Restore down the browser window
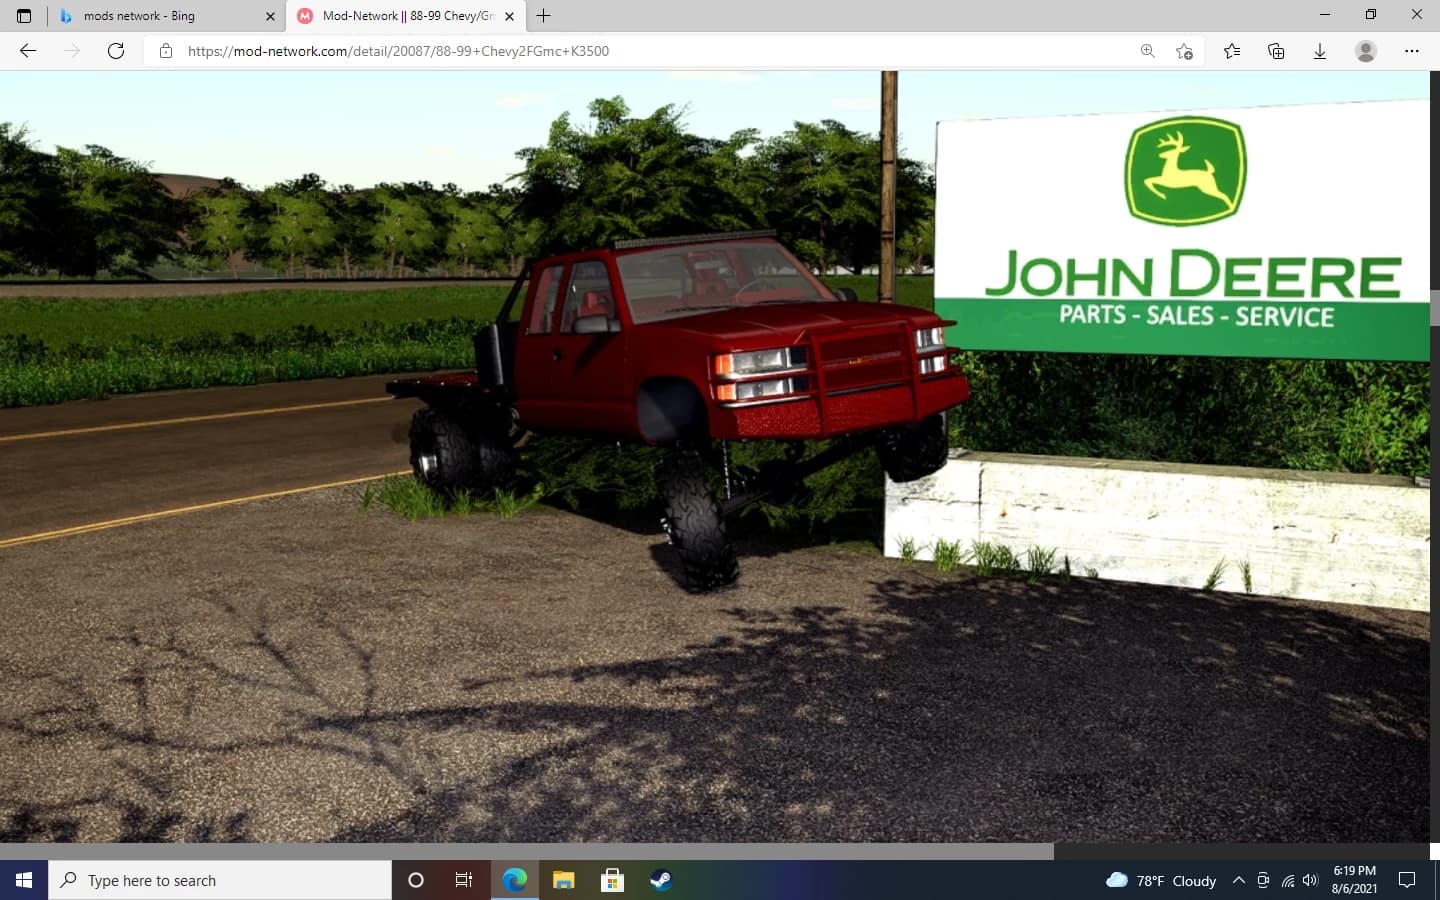The width and height of the screenshot is (1440, 900). click(1371, 15)
